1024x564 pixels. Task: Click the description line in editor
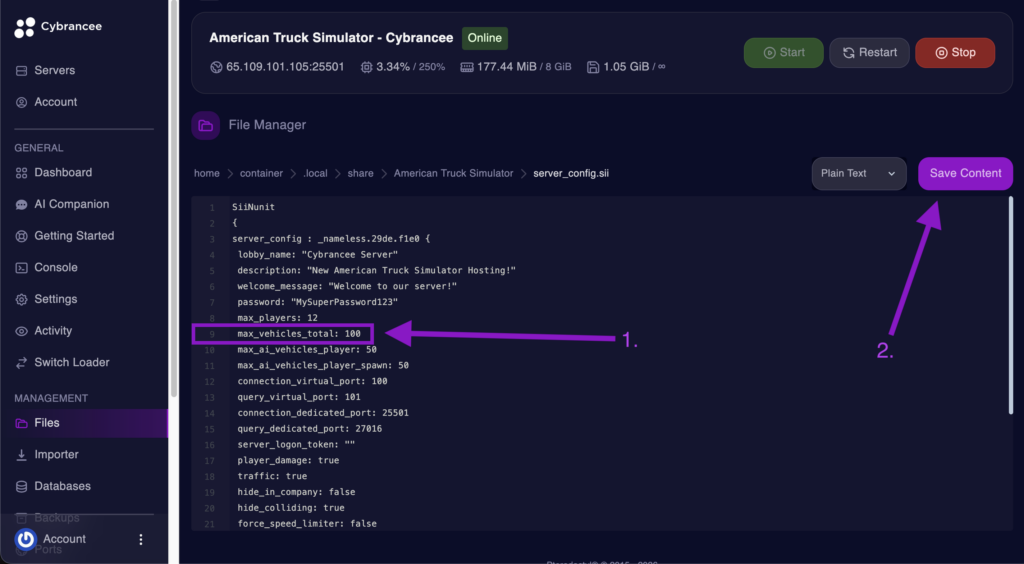pyautogui.click(x=377, y=270)
